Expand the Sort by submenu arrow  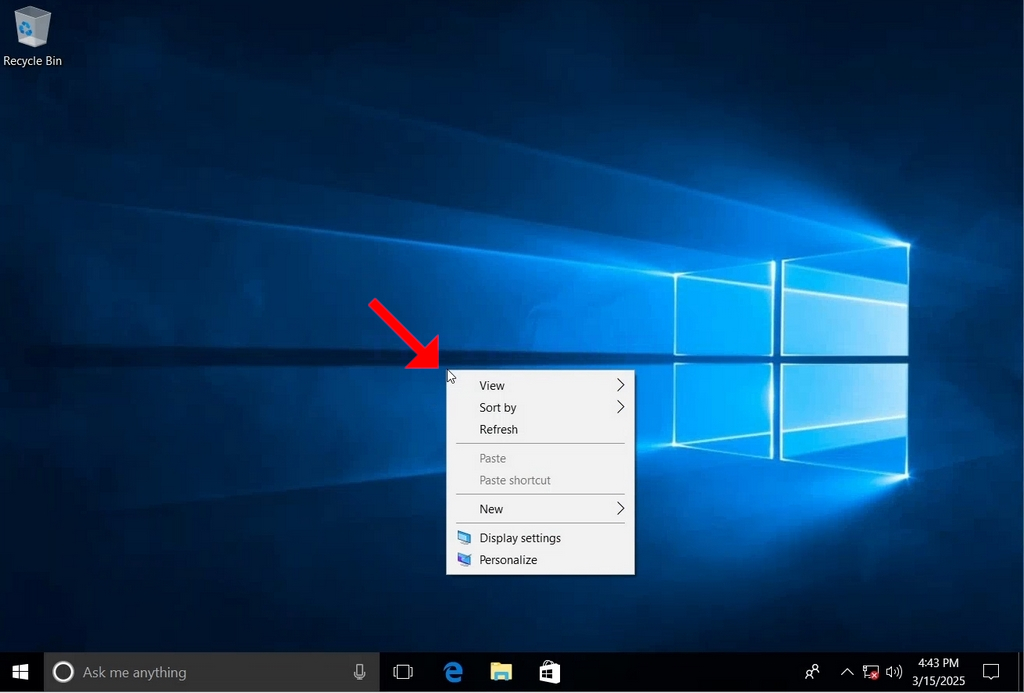620,408
